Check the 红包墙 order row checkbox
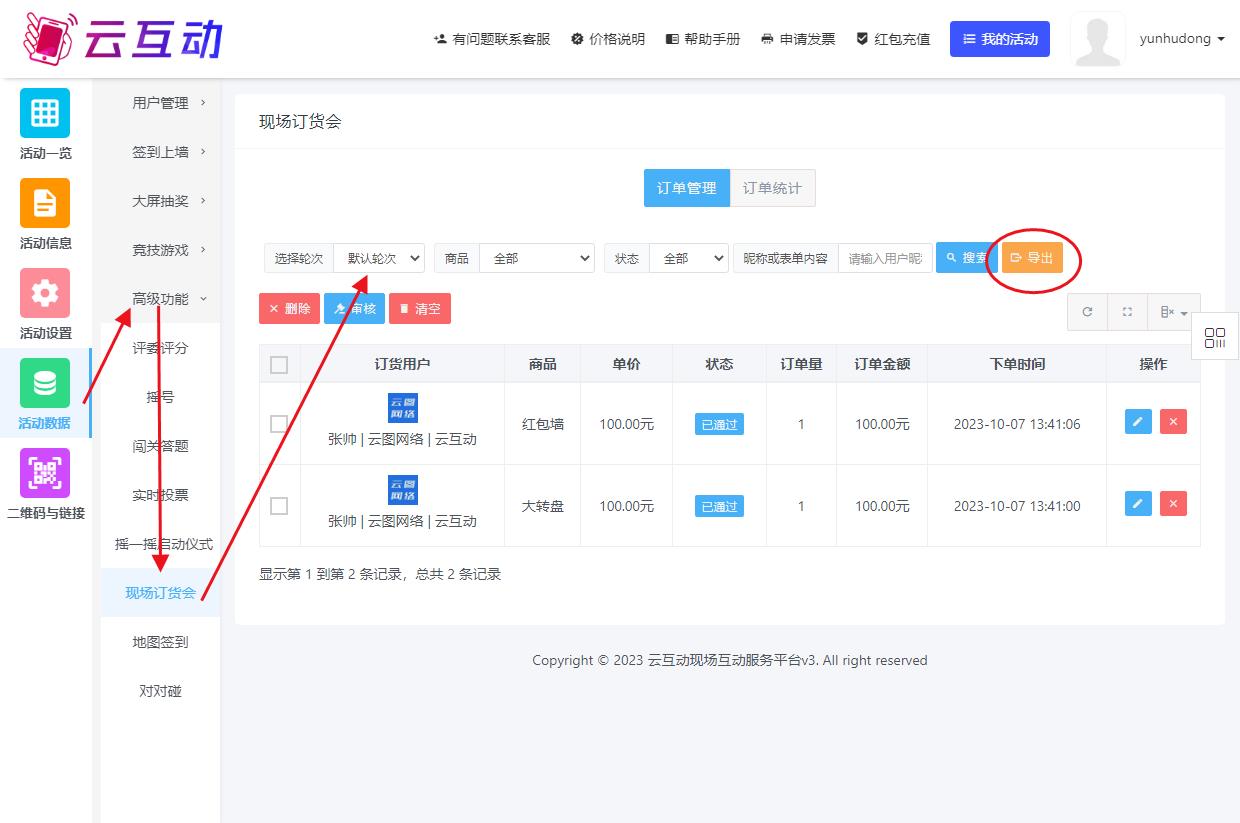Viewport: 1240px width, 823px height. pyautogui.click(x=279, y=424)
